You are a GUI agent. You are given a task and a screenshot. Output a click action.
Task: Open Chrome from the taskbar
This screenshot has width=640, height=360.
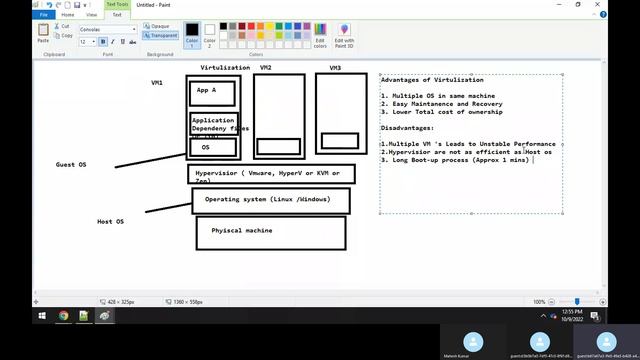coord(63,316)
